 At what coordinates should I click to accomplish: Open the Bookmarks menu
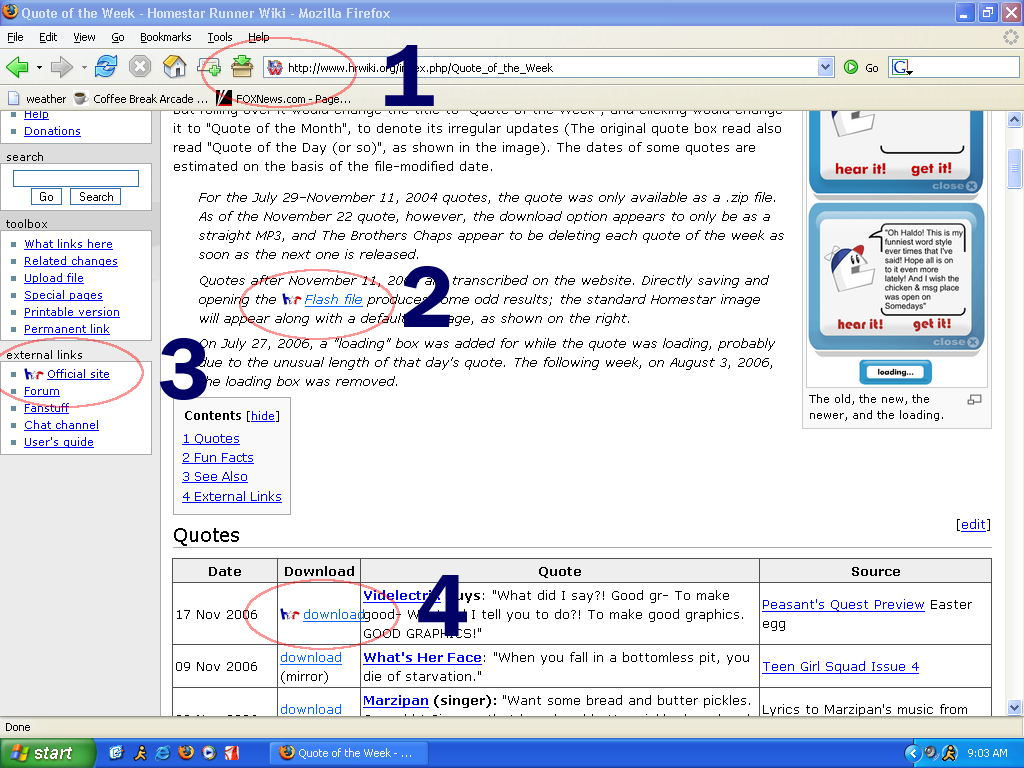coord(165,37)
